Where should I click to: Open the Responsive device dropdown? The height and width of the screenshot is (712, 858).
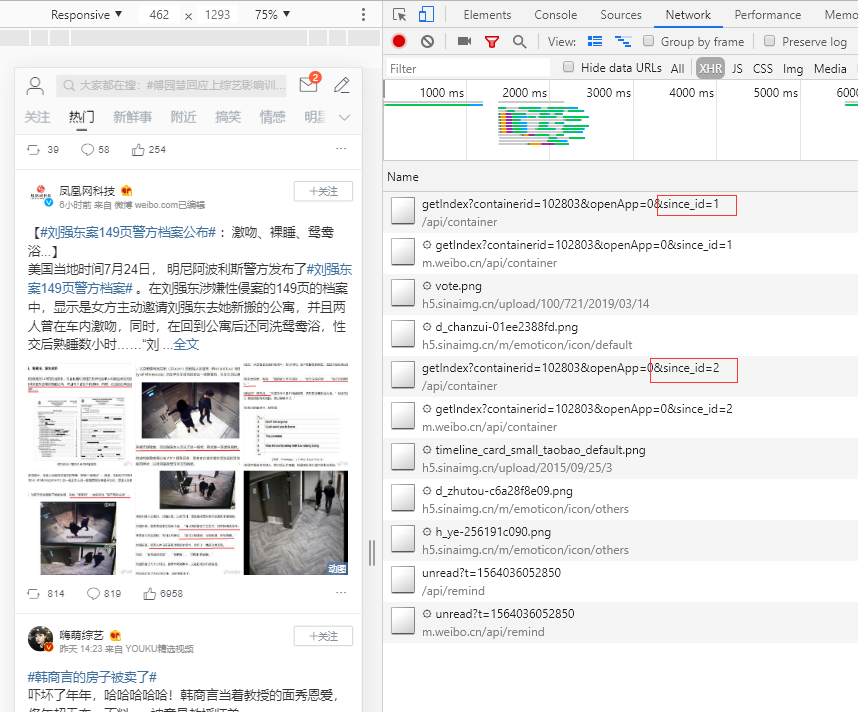86,15
